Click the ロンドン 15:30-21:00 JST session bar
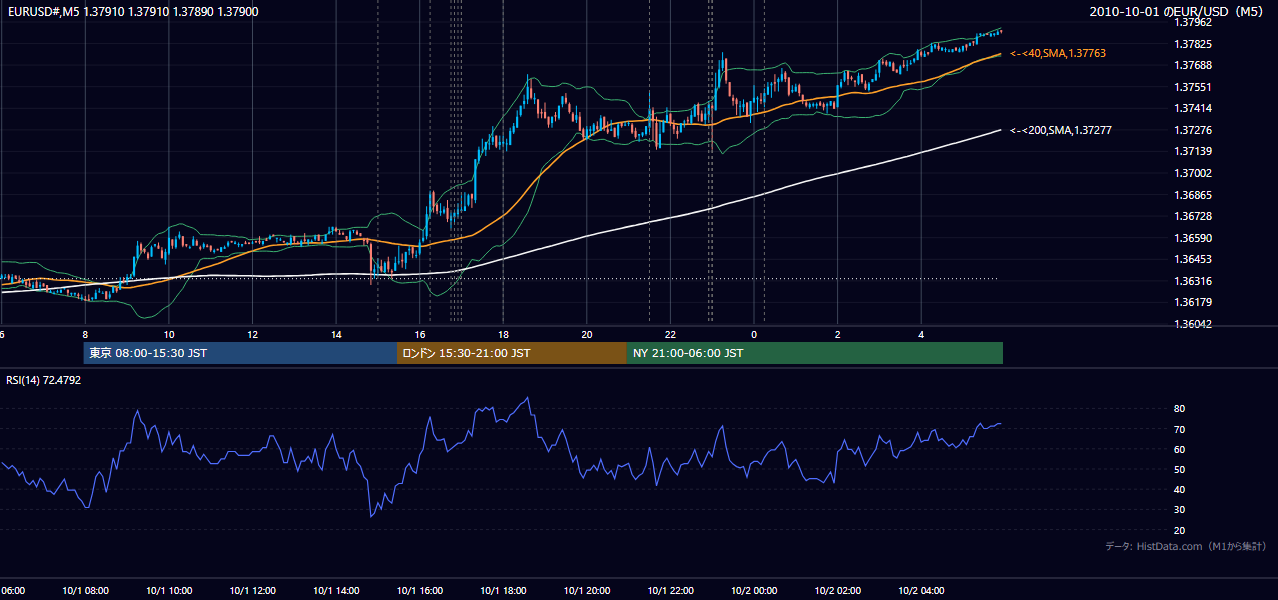 [512, 353]
